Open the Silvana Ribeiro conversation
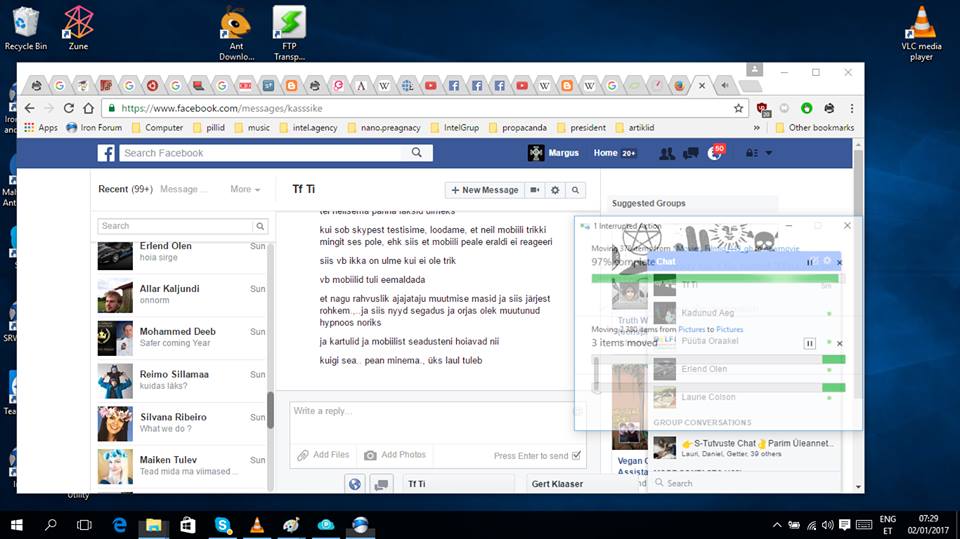960x539 pixels. pos(181,423)
